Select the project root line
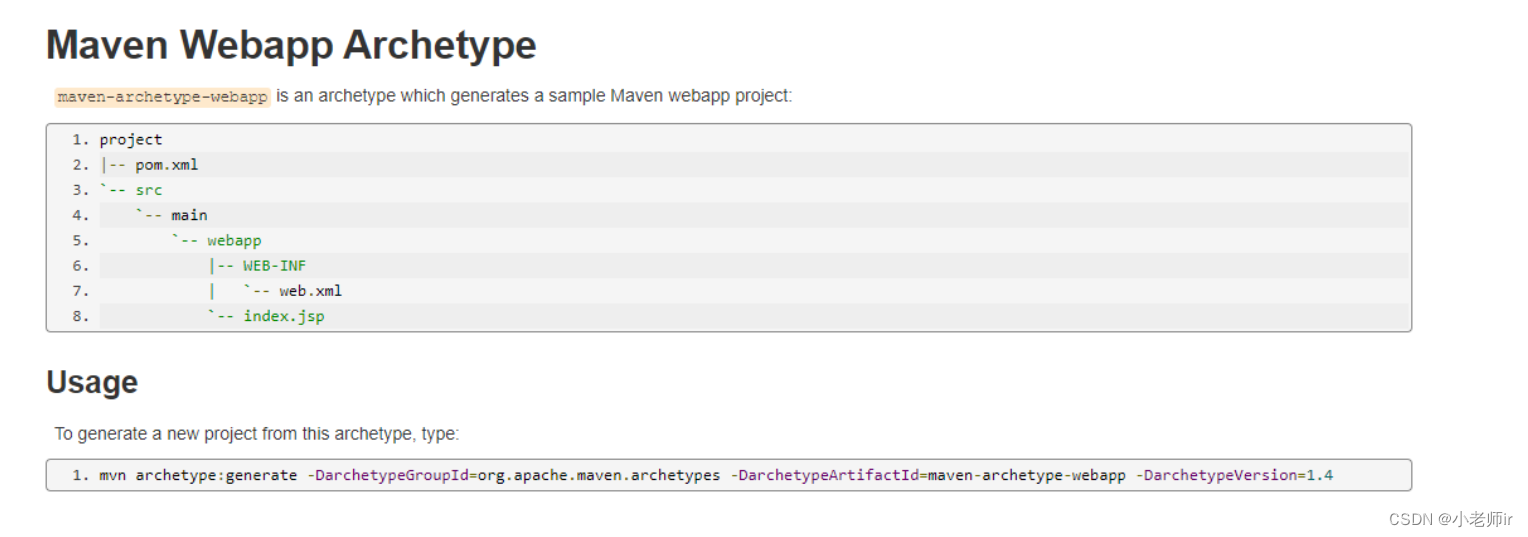Image resolution: width=1528 pixels, height=537 pixels. click(x=131, y=140)
